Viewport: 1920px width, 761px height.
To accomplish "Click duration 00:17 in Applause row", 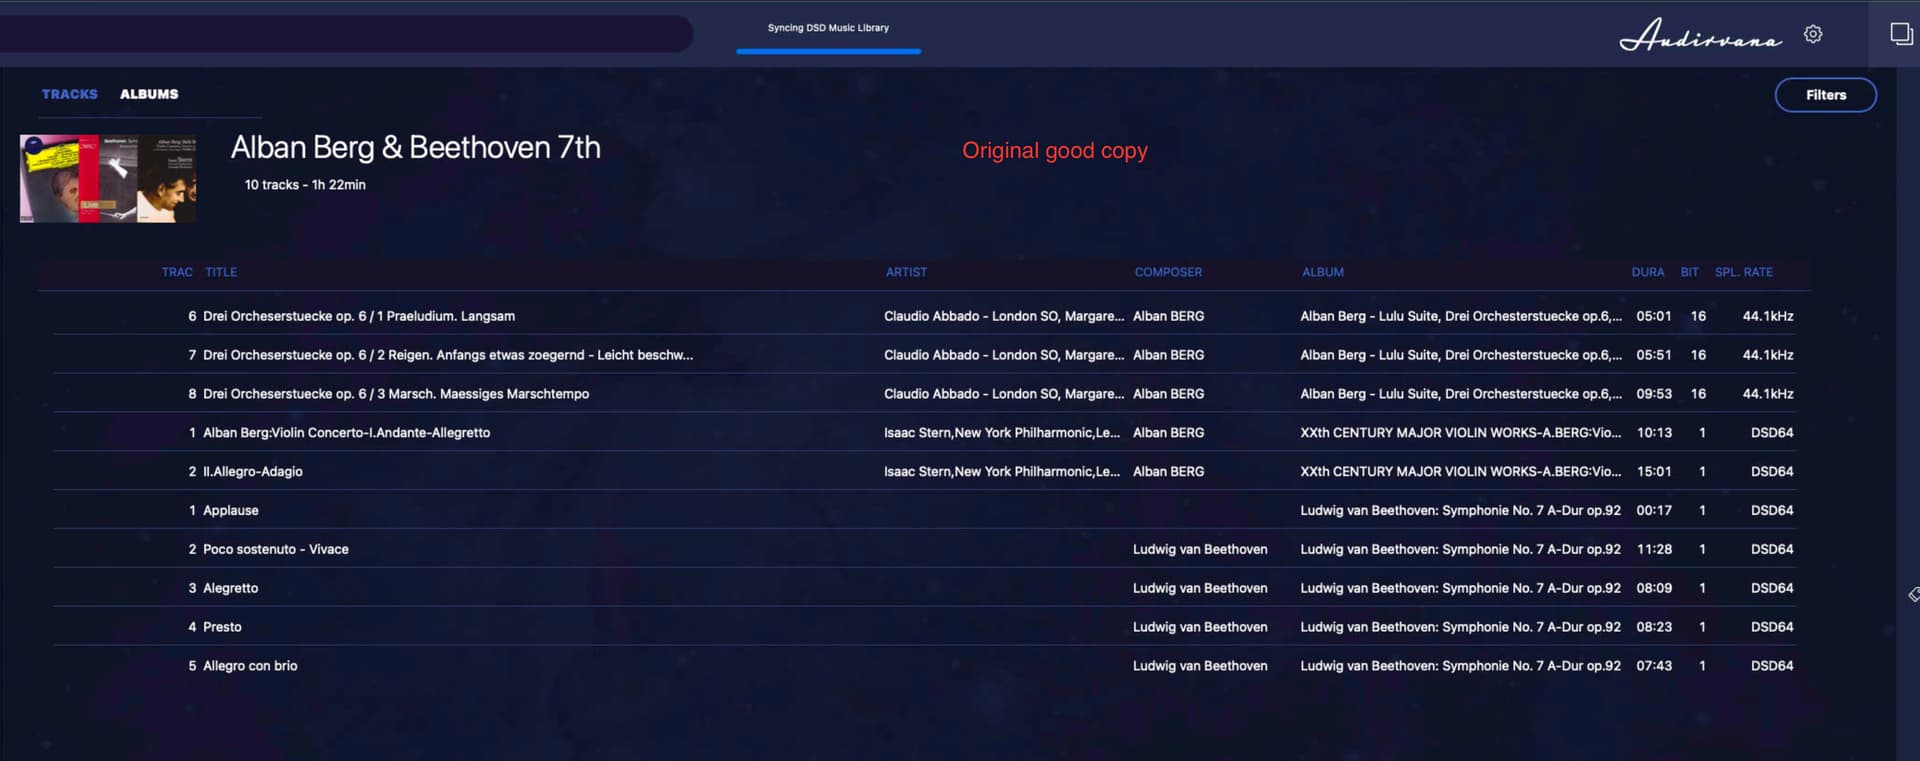I will (1654, 511).
